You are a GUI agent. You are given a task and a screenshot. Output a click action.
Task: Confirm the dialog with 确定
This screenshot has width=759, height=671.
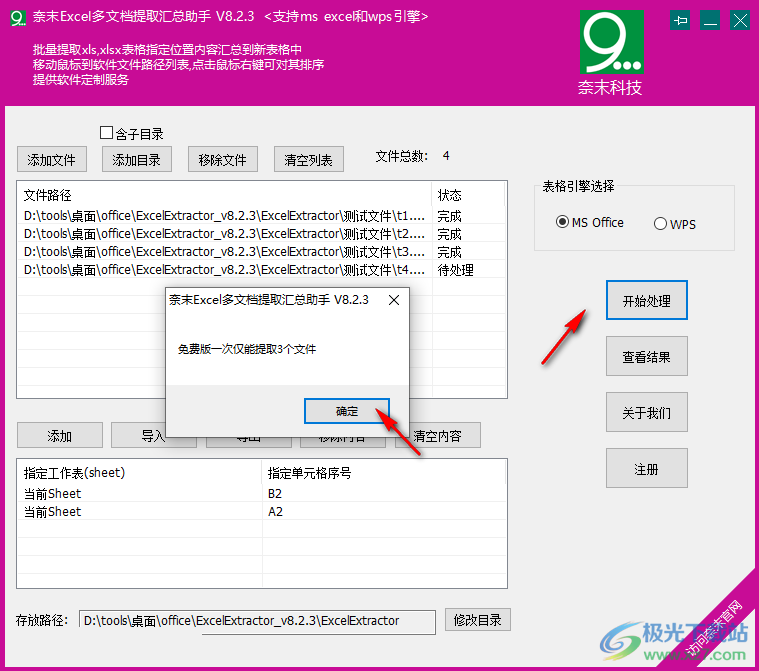347,411
